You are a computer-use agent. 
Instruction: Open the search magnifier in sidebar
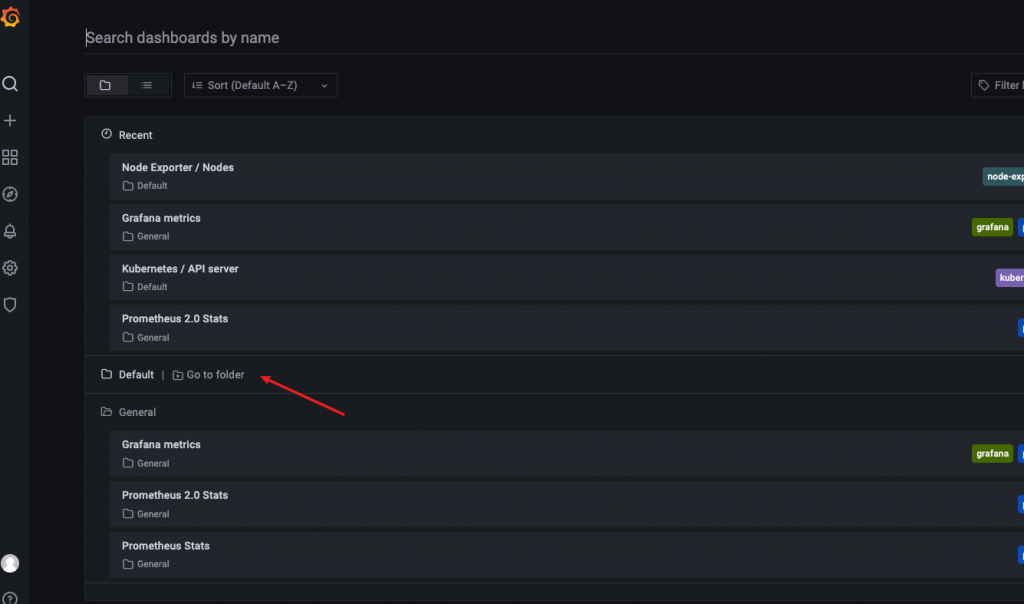tap(10, 84)
